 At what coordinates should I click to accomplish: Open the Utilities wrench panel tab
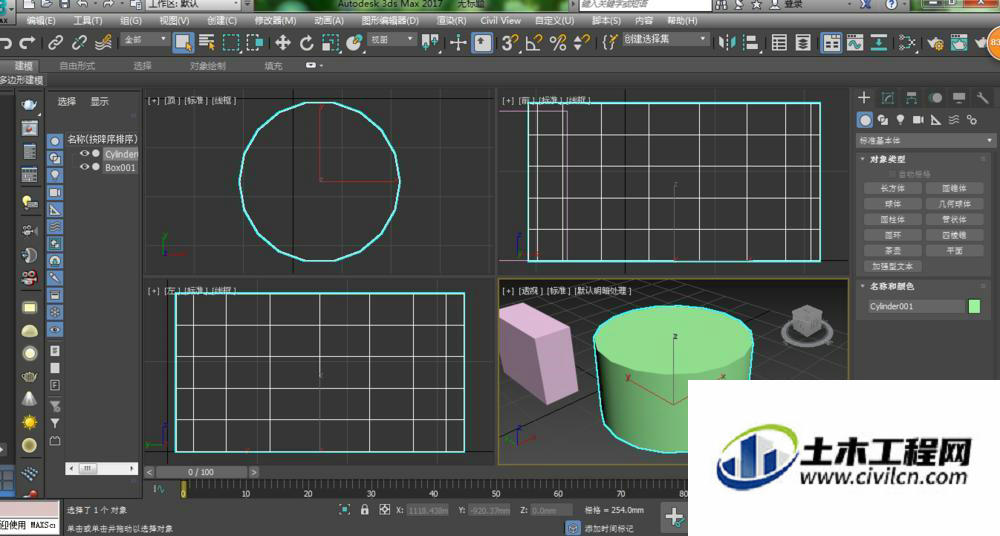coord(982,98)
